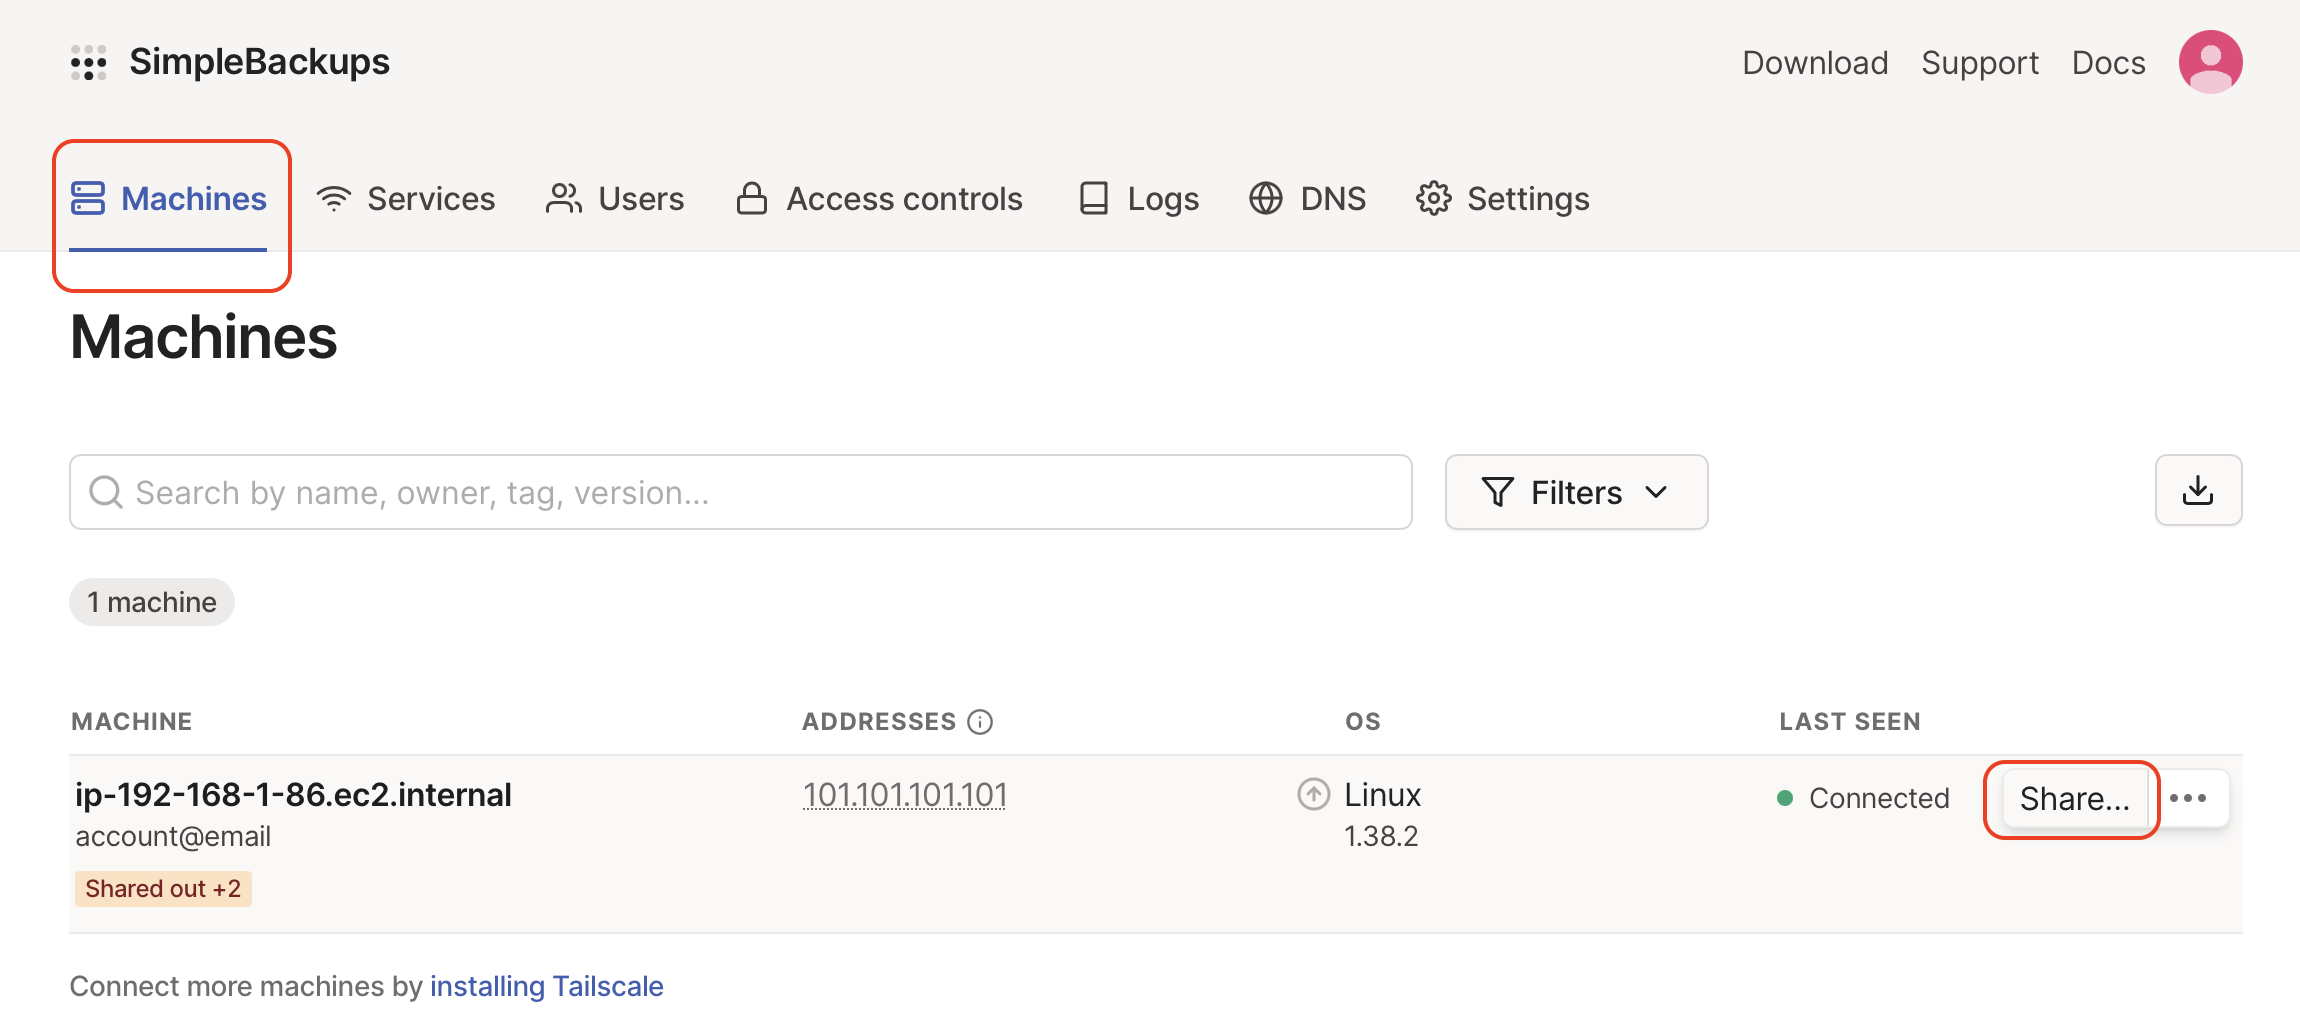Image resolution: width=2300 pixels, height=1016 pixels.
Task: Expand the OS version details arrow icon
Action: point(1313,793)
